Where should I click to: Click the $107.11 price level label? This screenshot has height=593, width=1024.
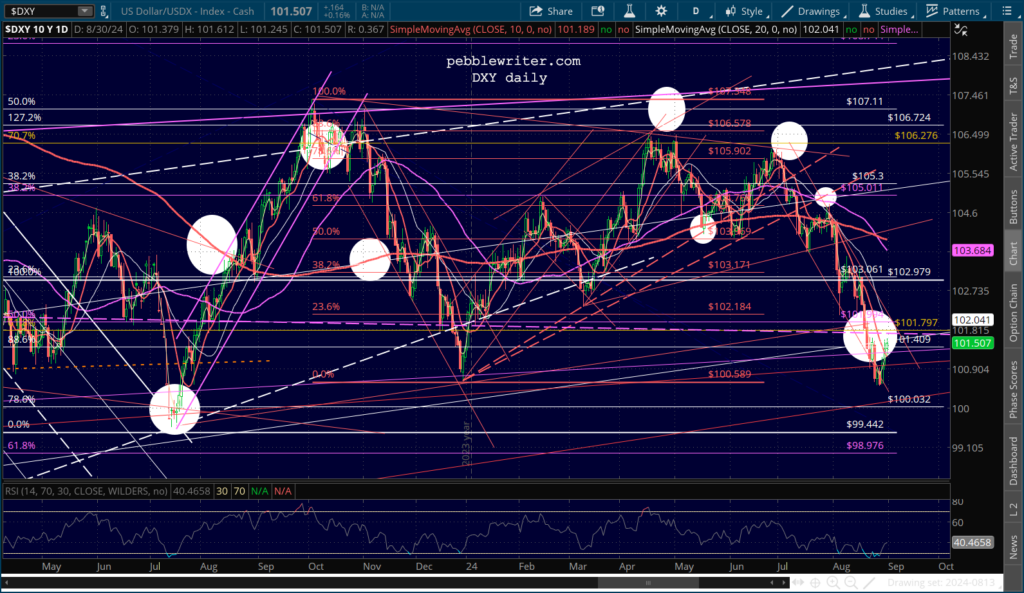pos(864,101)
